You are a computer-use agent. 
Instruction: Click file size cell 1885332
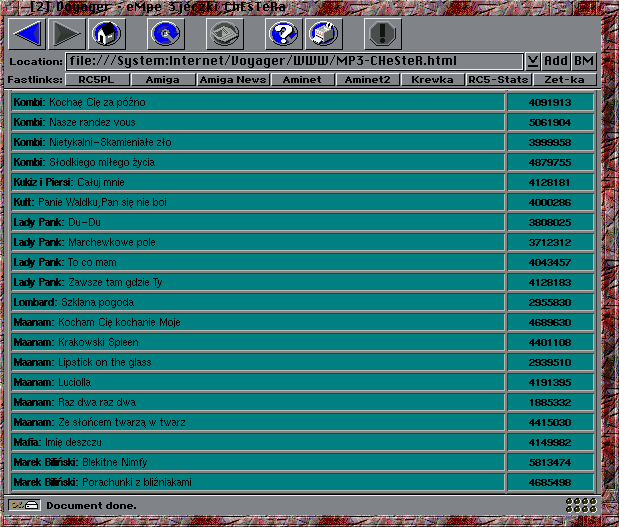pyautogui.click(x=550, y=402)
